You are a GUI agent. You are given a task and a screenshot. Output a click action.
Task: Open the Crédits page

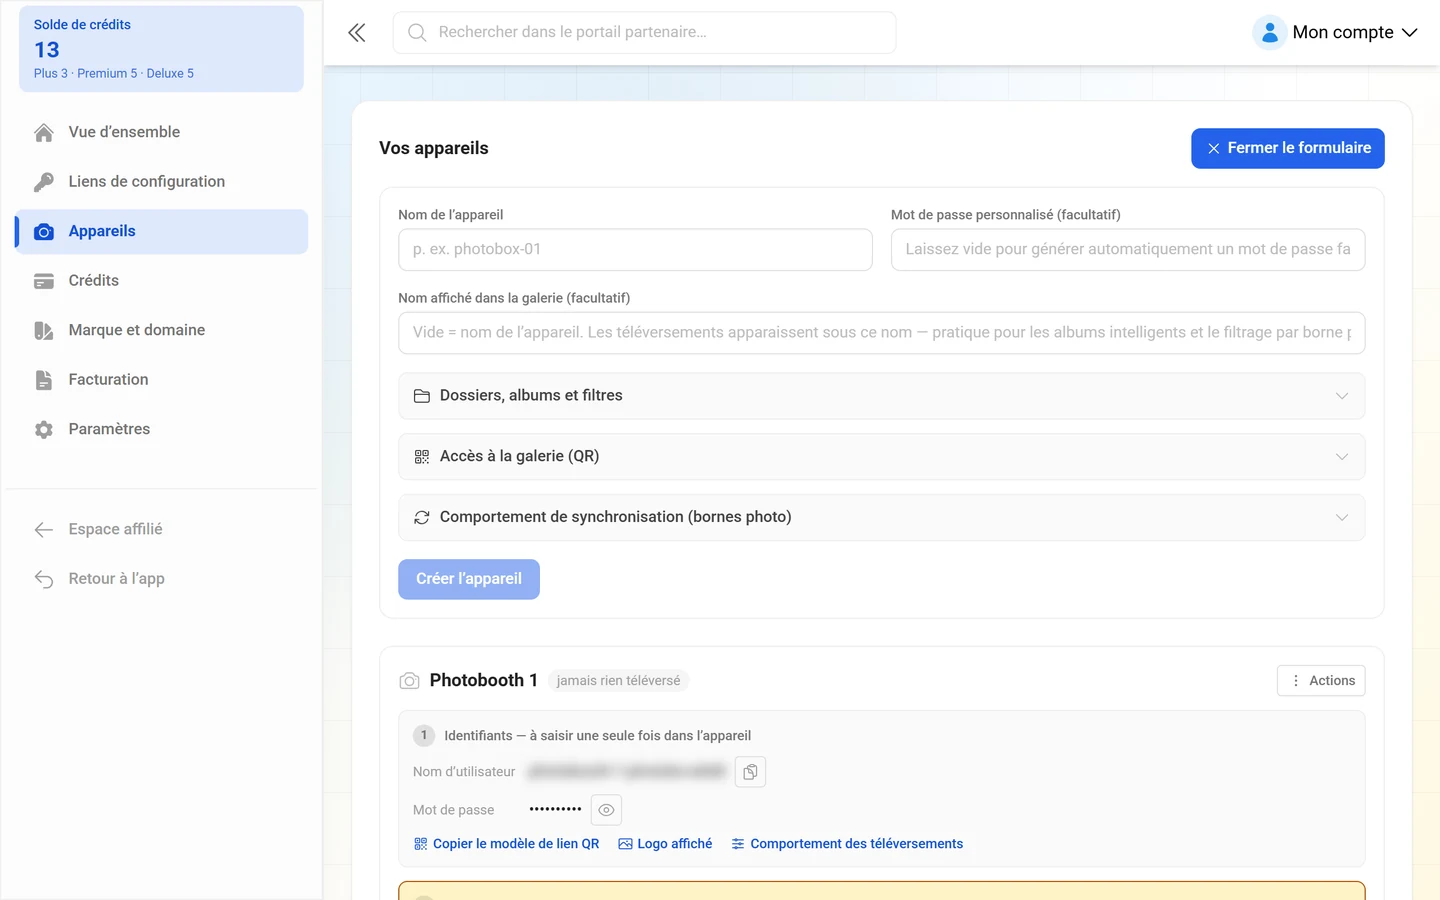161,281
